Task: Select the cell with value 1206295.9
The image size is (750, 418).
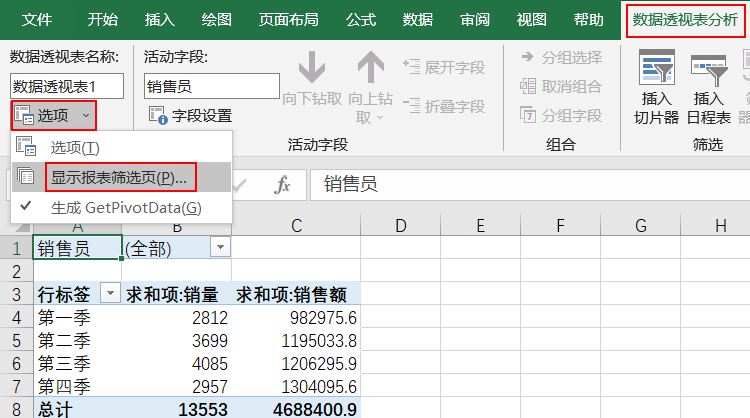Action: click(x=296, y=363)
